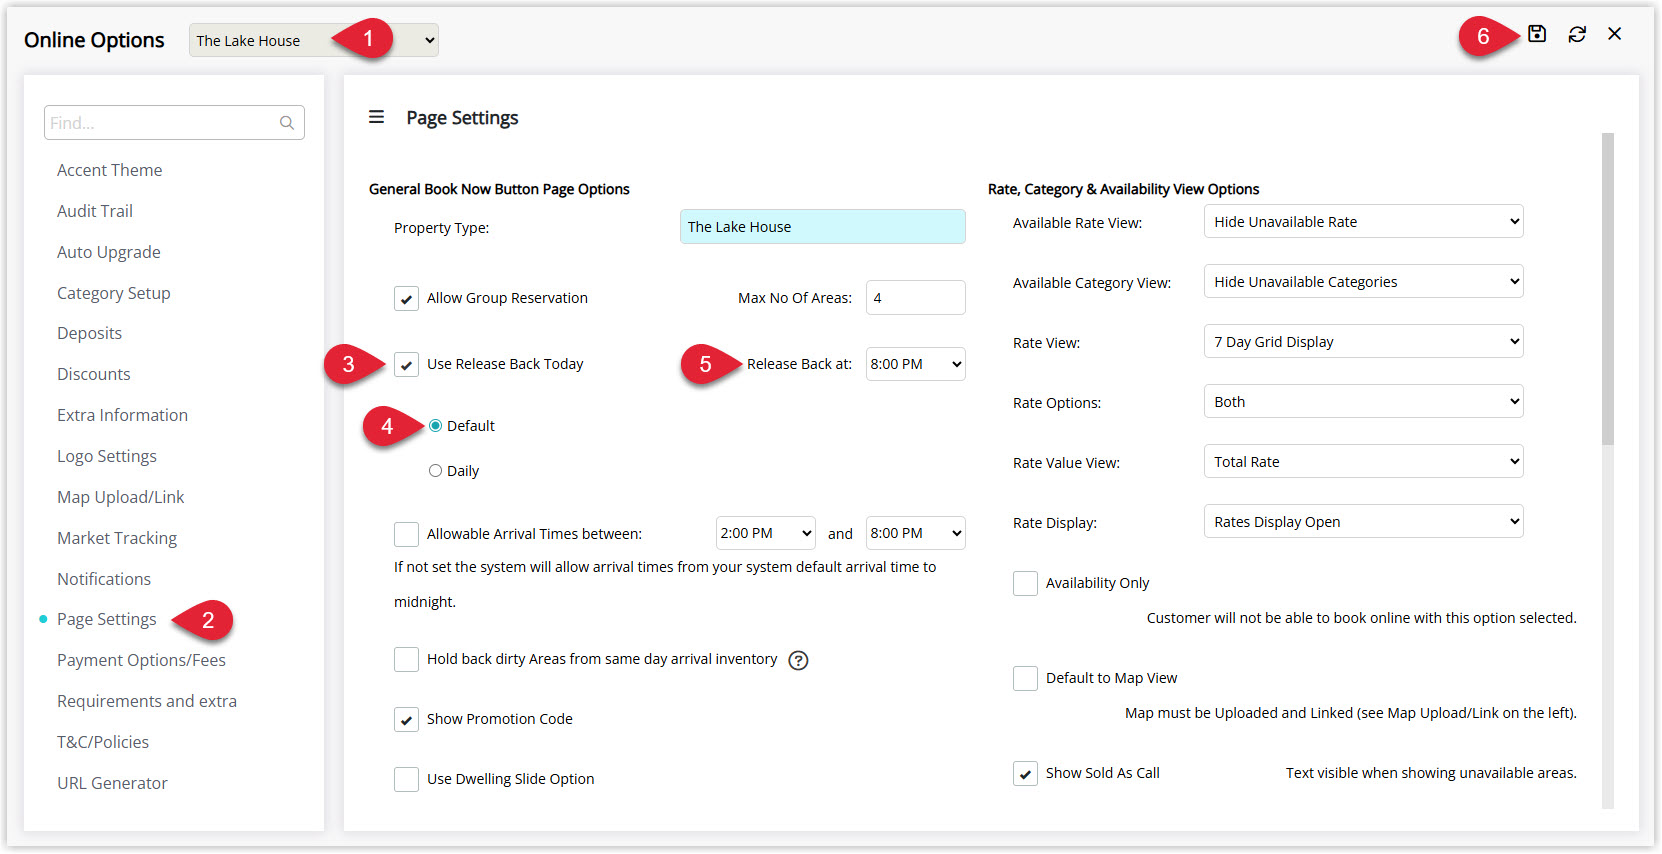Open Extra Information settings
The height and width of the screenshot is (854, 1662).
click(x=122, y=415)
